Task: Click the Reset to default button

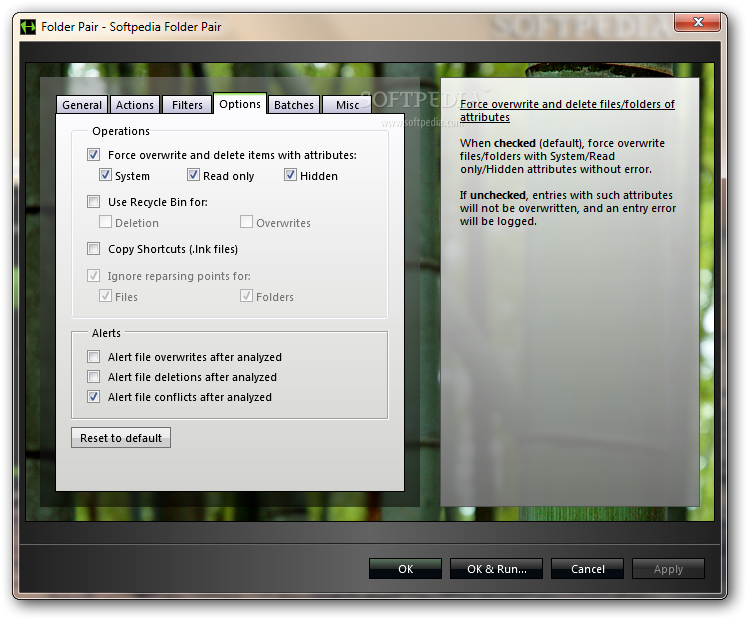Action: (x=121, y=438)
